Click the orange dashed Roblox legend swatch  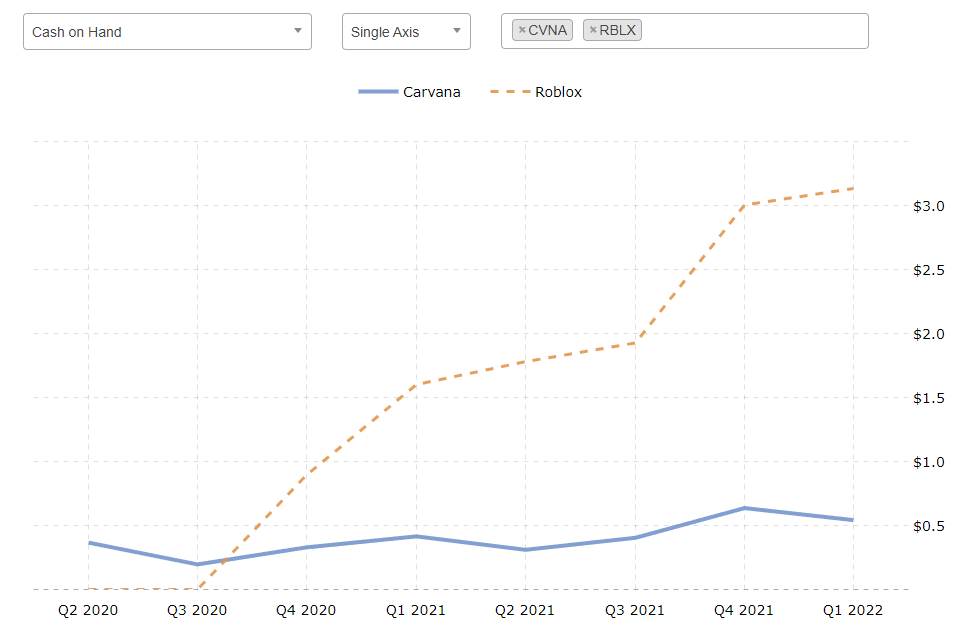tap(510, 92)
